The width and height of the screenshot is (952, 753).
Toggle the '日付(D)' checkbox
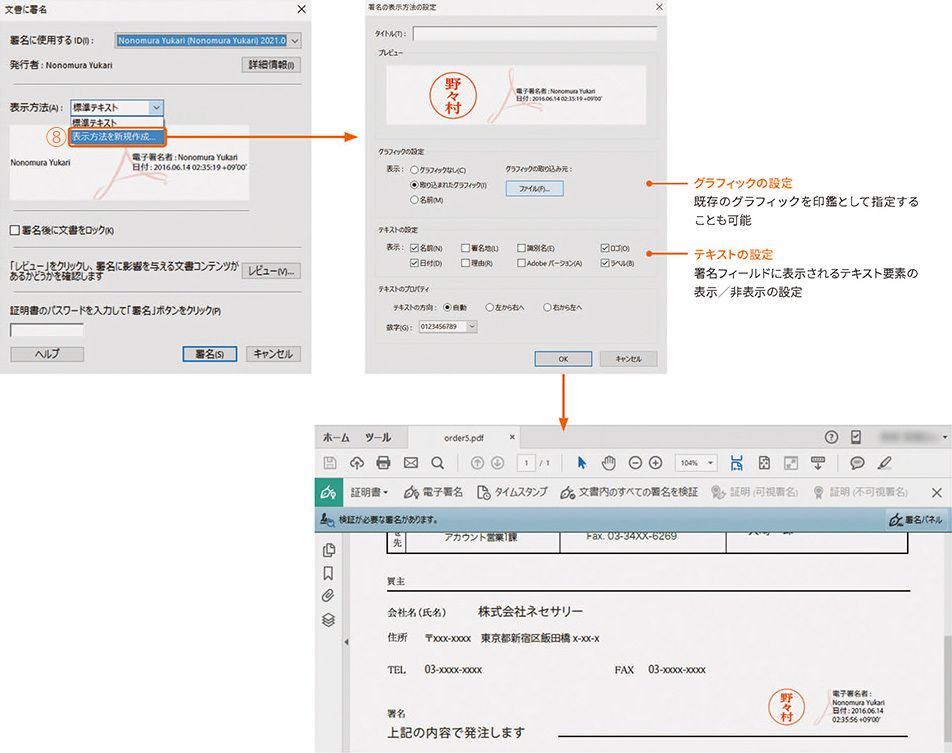pyautogui.click(x=415, y=263)
